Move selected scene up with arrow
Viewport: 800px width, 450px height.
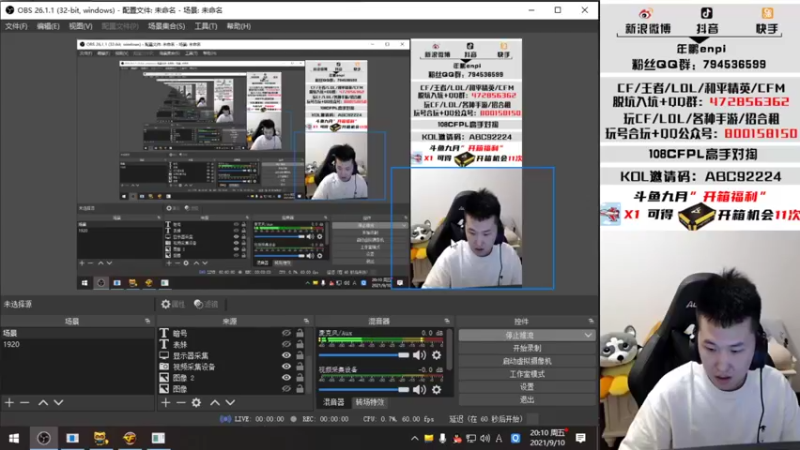click(43, 403)
